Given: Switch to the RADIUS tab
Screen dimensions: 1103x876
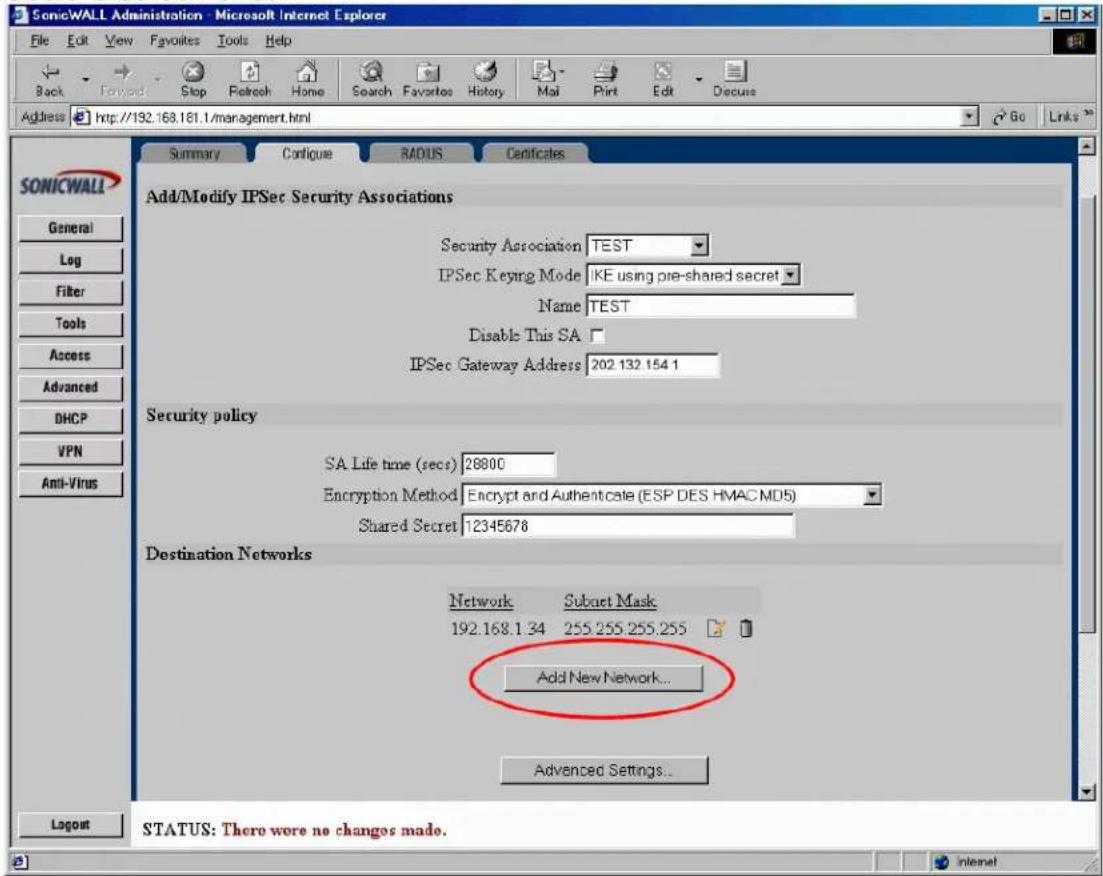Looking at the screenshot, I should (421, 153).
